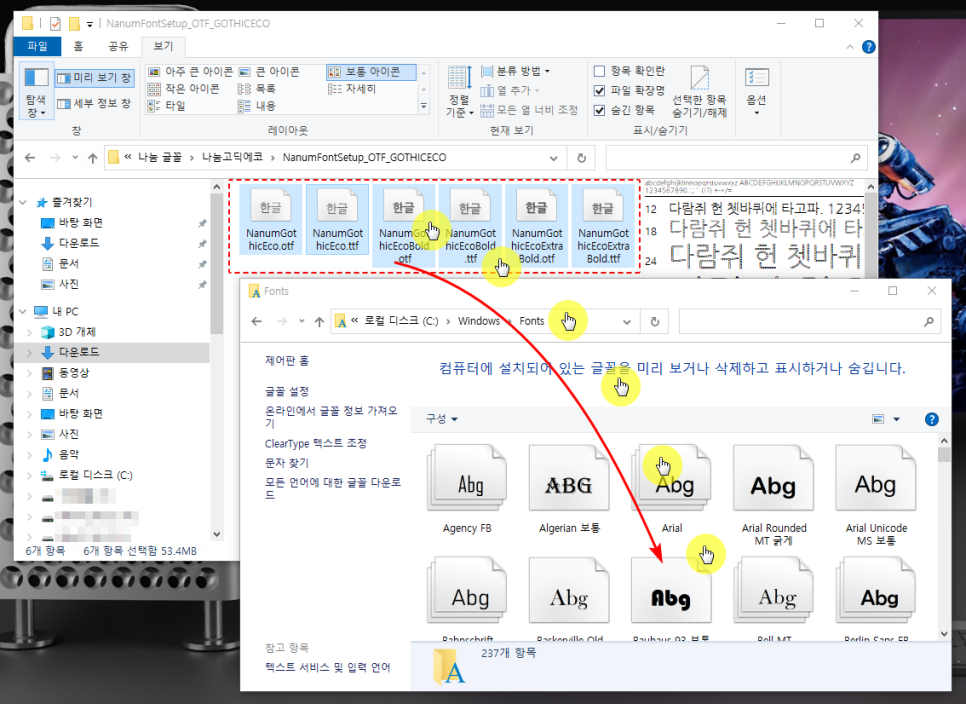
Task: Select the Arial Rounded MT 굵게 font
Action: 774,496
